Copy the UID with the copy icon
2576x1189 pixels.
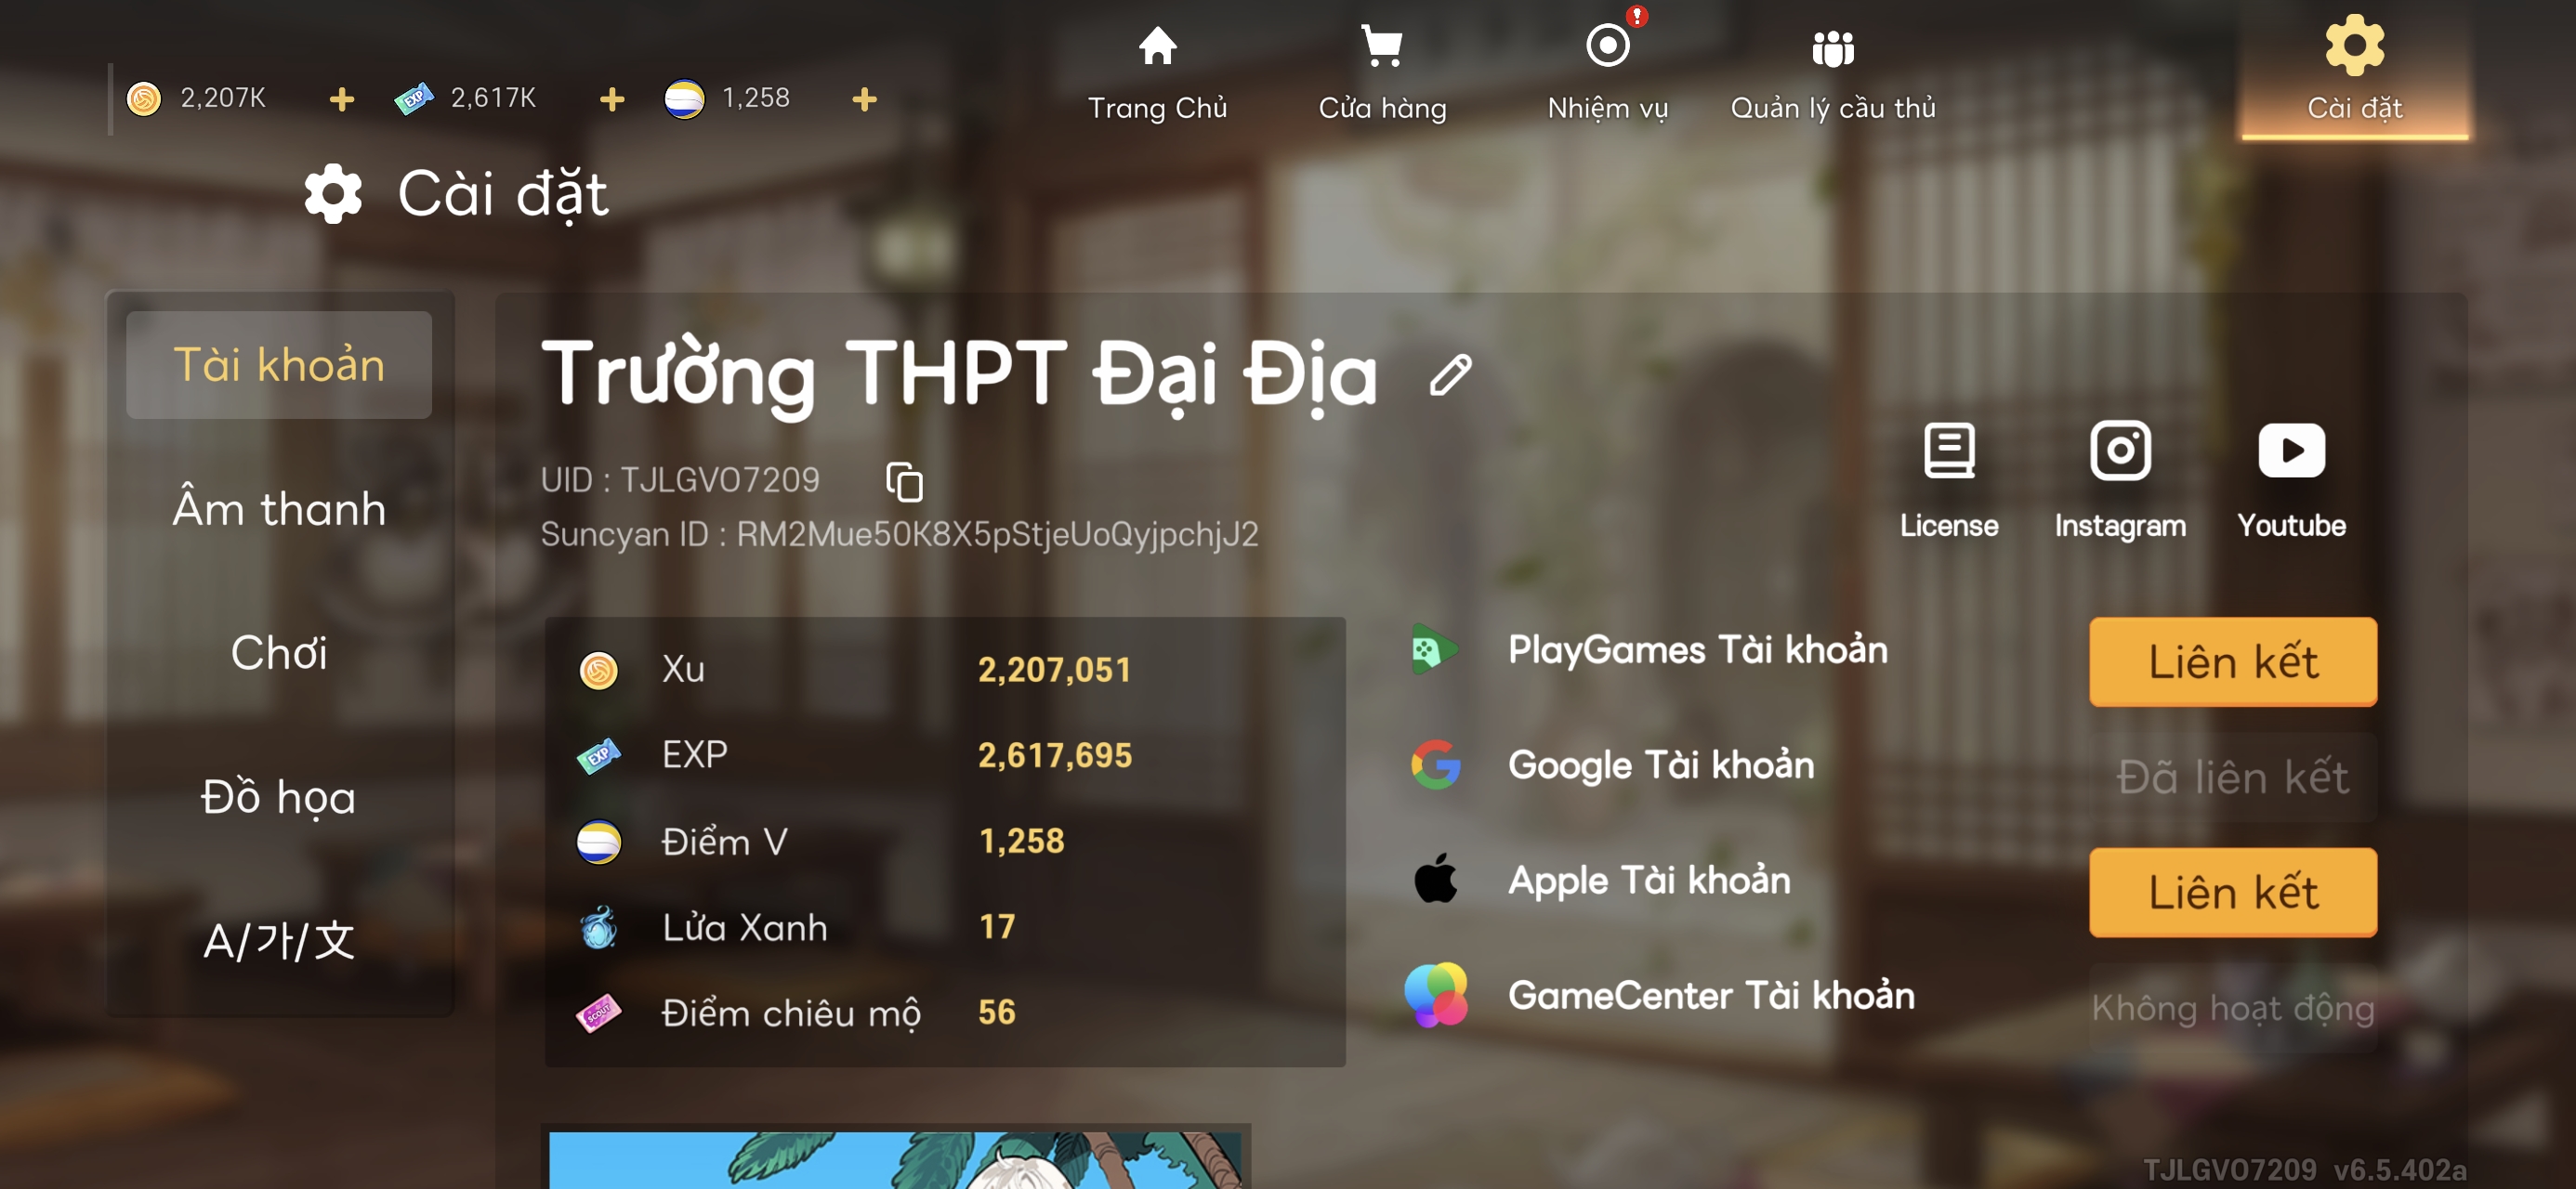tap(904, 482)
